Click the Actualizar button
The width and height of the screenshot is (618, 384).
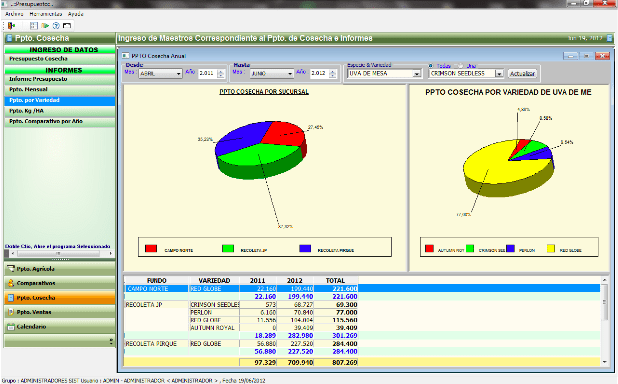tap(522, 74)
